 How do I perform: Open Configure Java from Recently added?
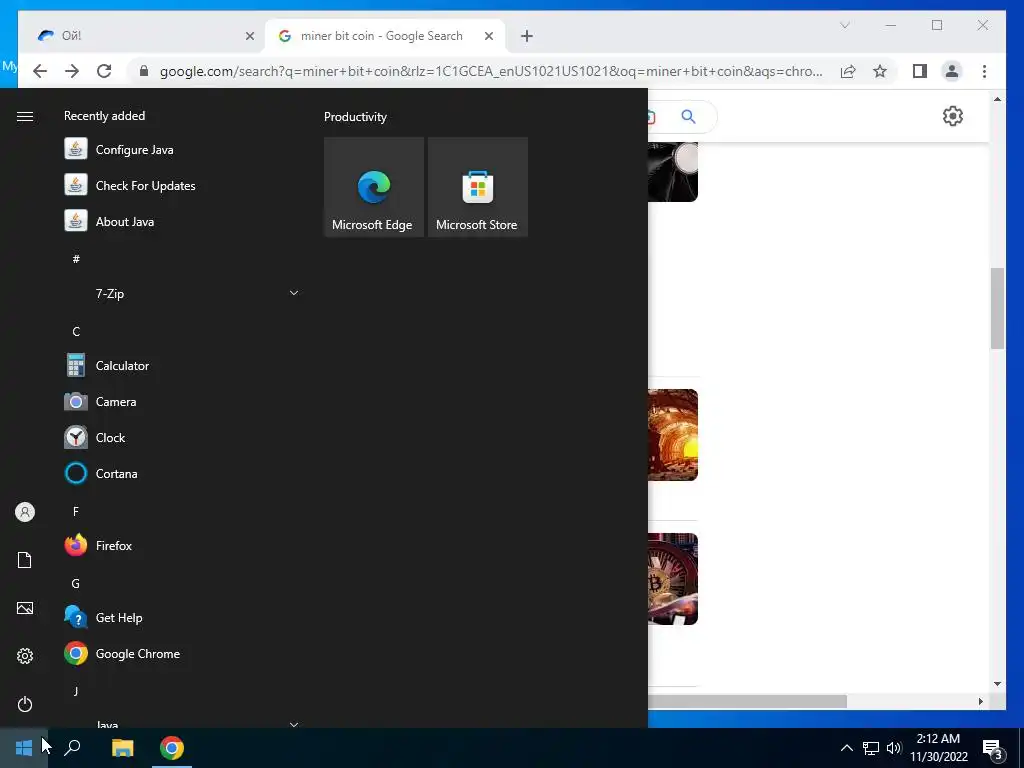point(183,150)
